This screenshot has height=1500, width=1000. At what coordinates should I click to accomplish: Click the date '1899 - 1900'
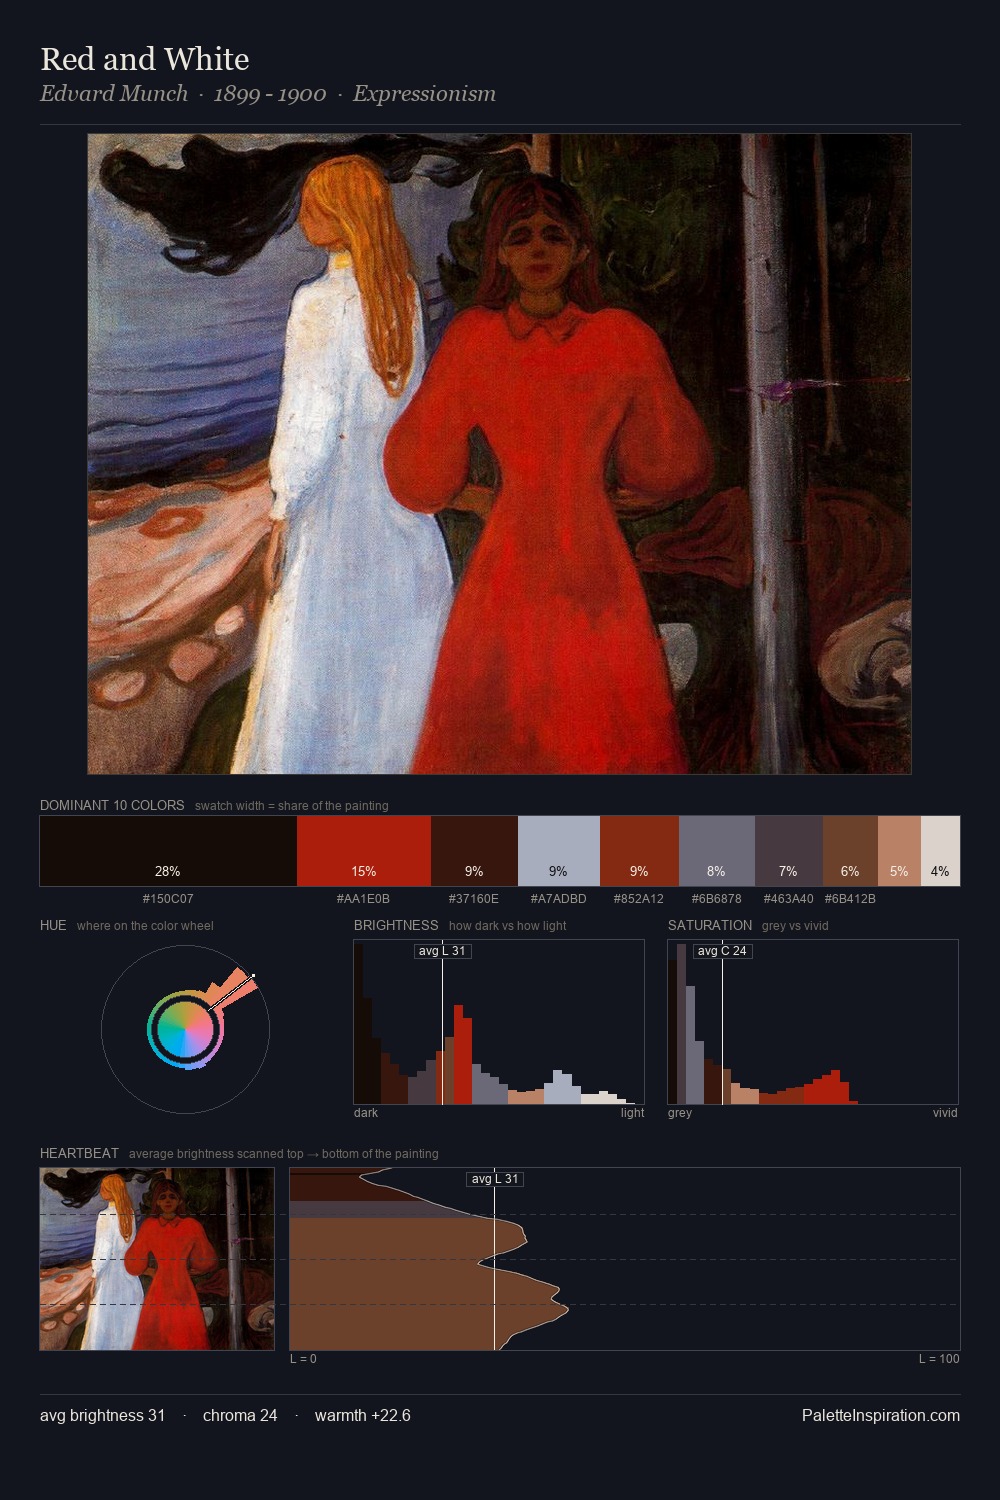click(270, 94)
